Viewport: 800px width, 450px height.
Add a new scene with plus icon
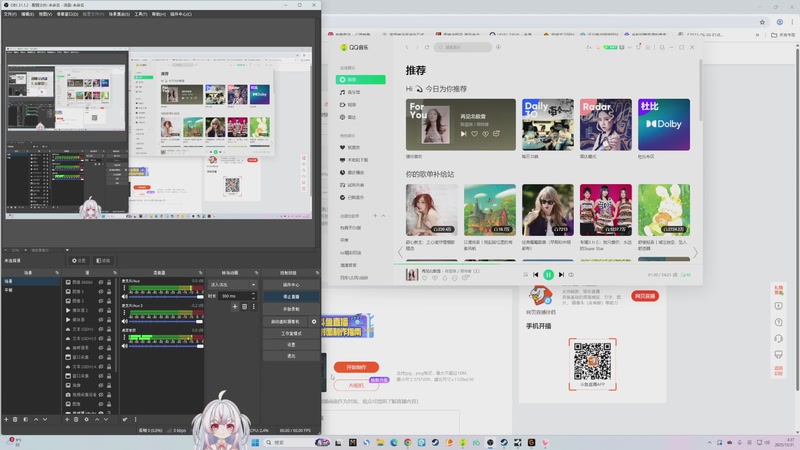coord(6,419)
